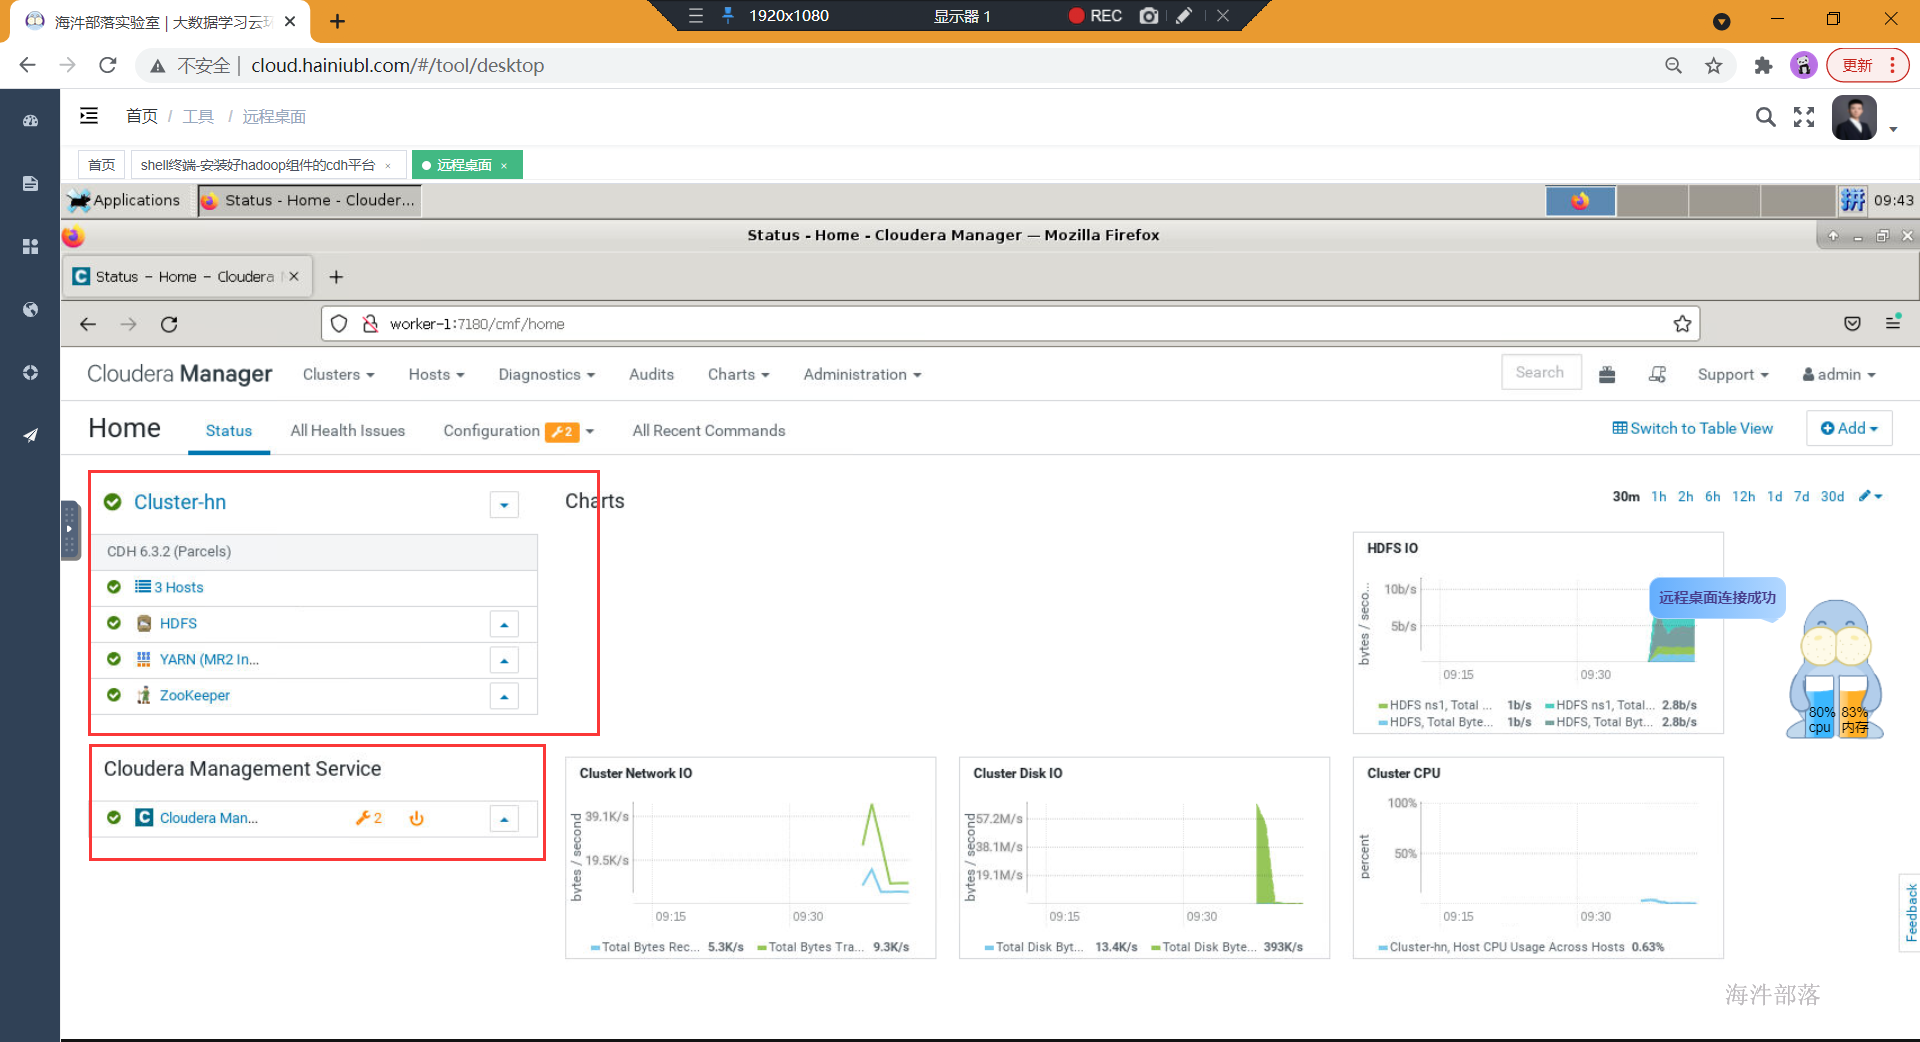
Task: Open the document icon in left sidebar
Action: click(31, 184)
